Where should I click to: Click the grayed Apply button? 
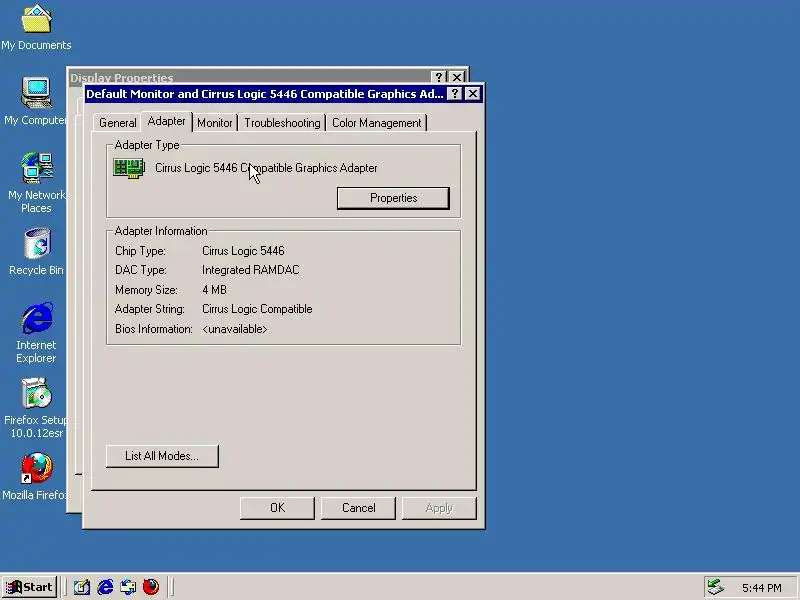(439, 508)
